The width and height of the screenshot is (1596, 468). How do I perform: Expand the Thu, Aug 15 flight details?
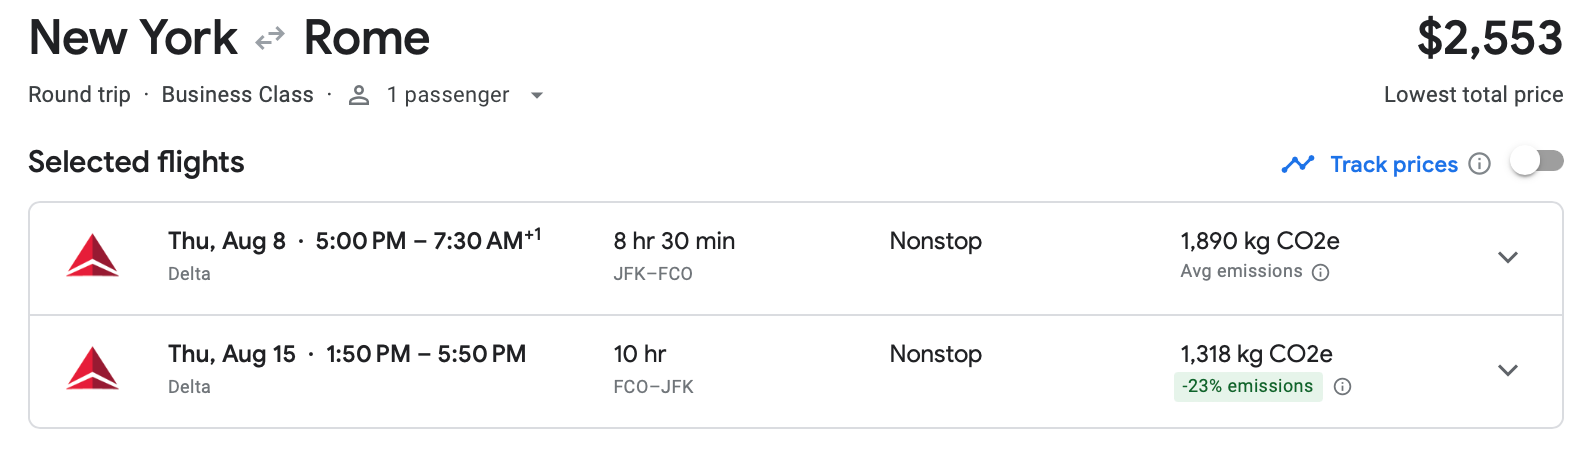click(1508, 370)
